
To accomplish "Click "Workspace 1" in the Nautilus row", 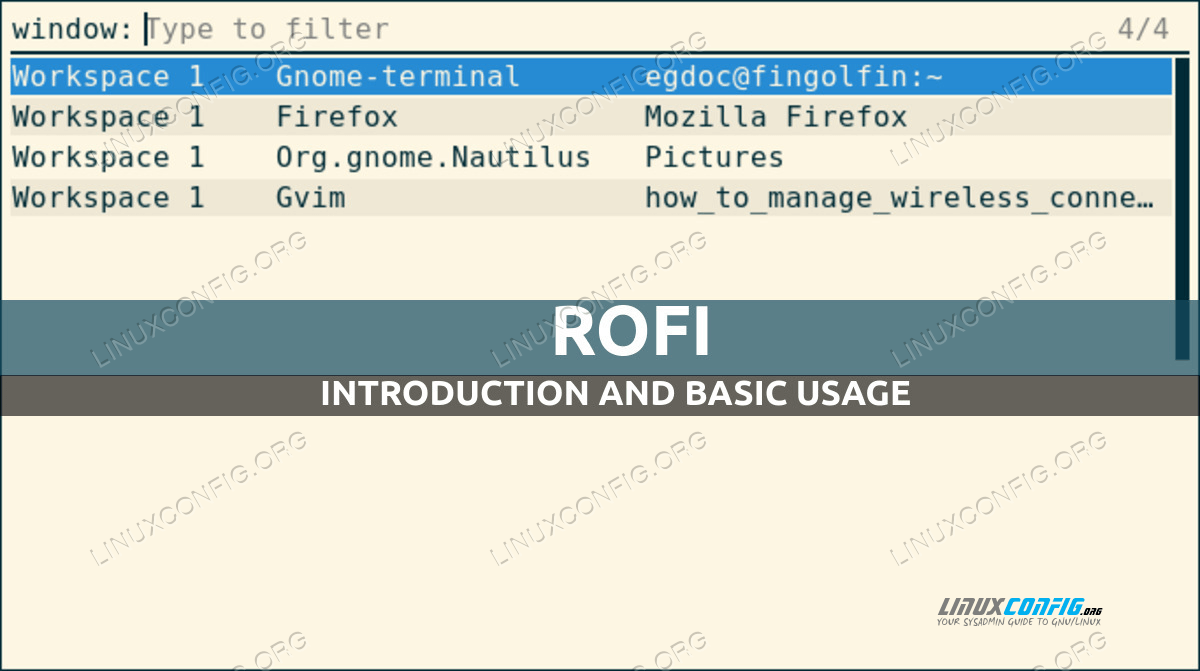I will pos(108,157).
